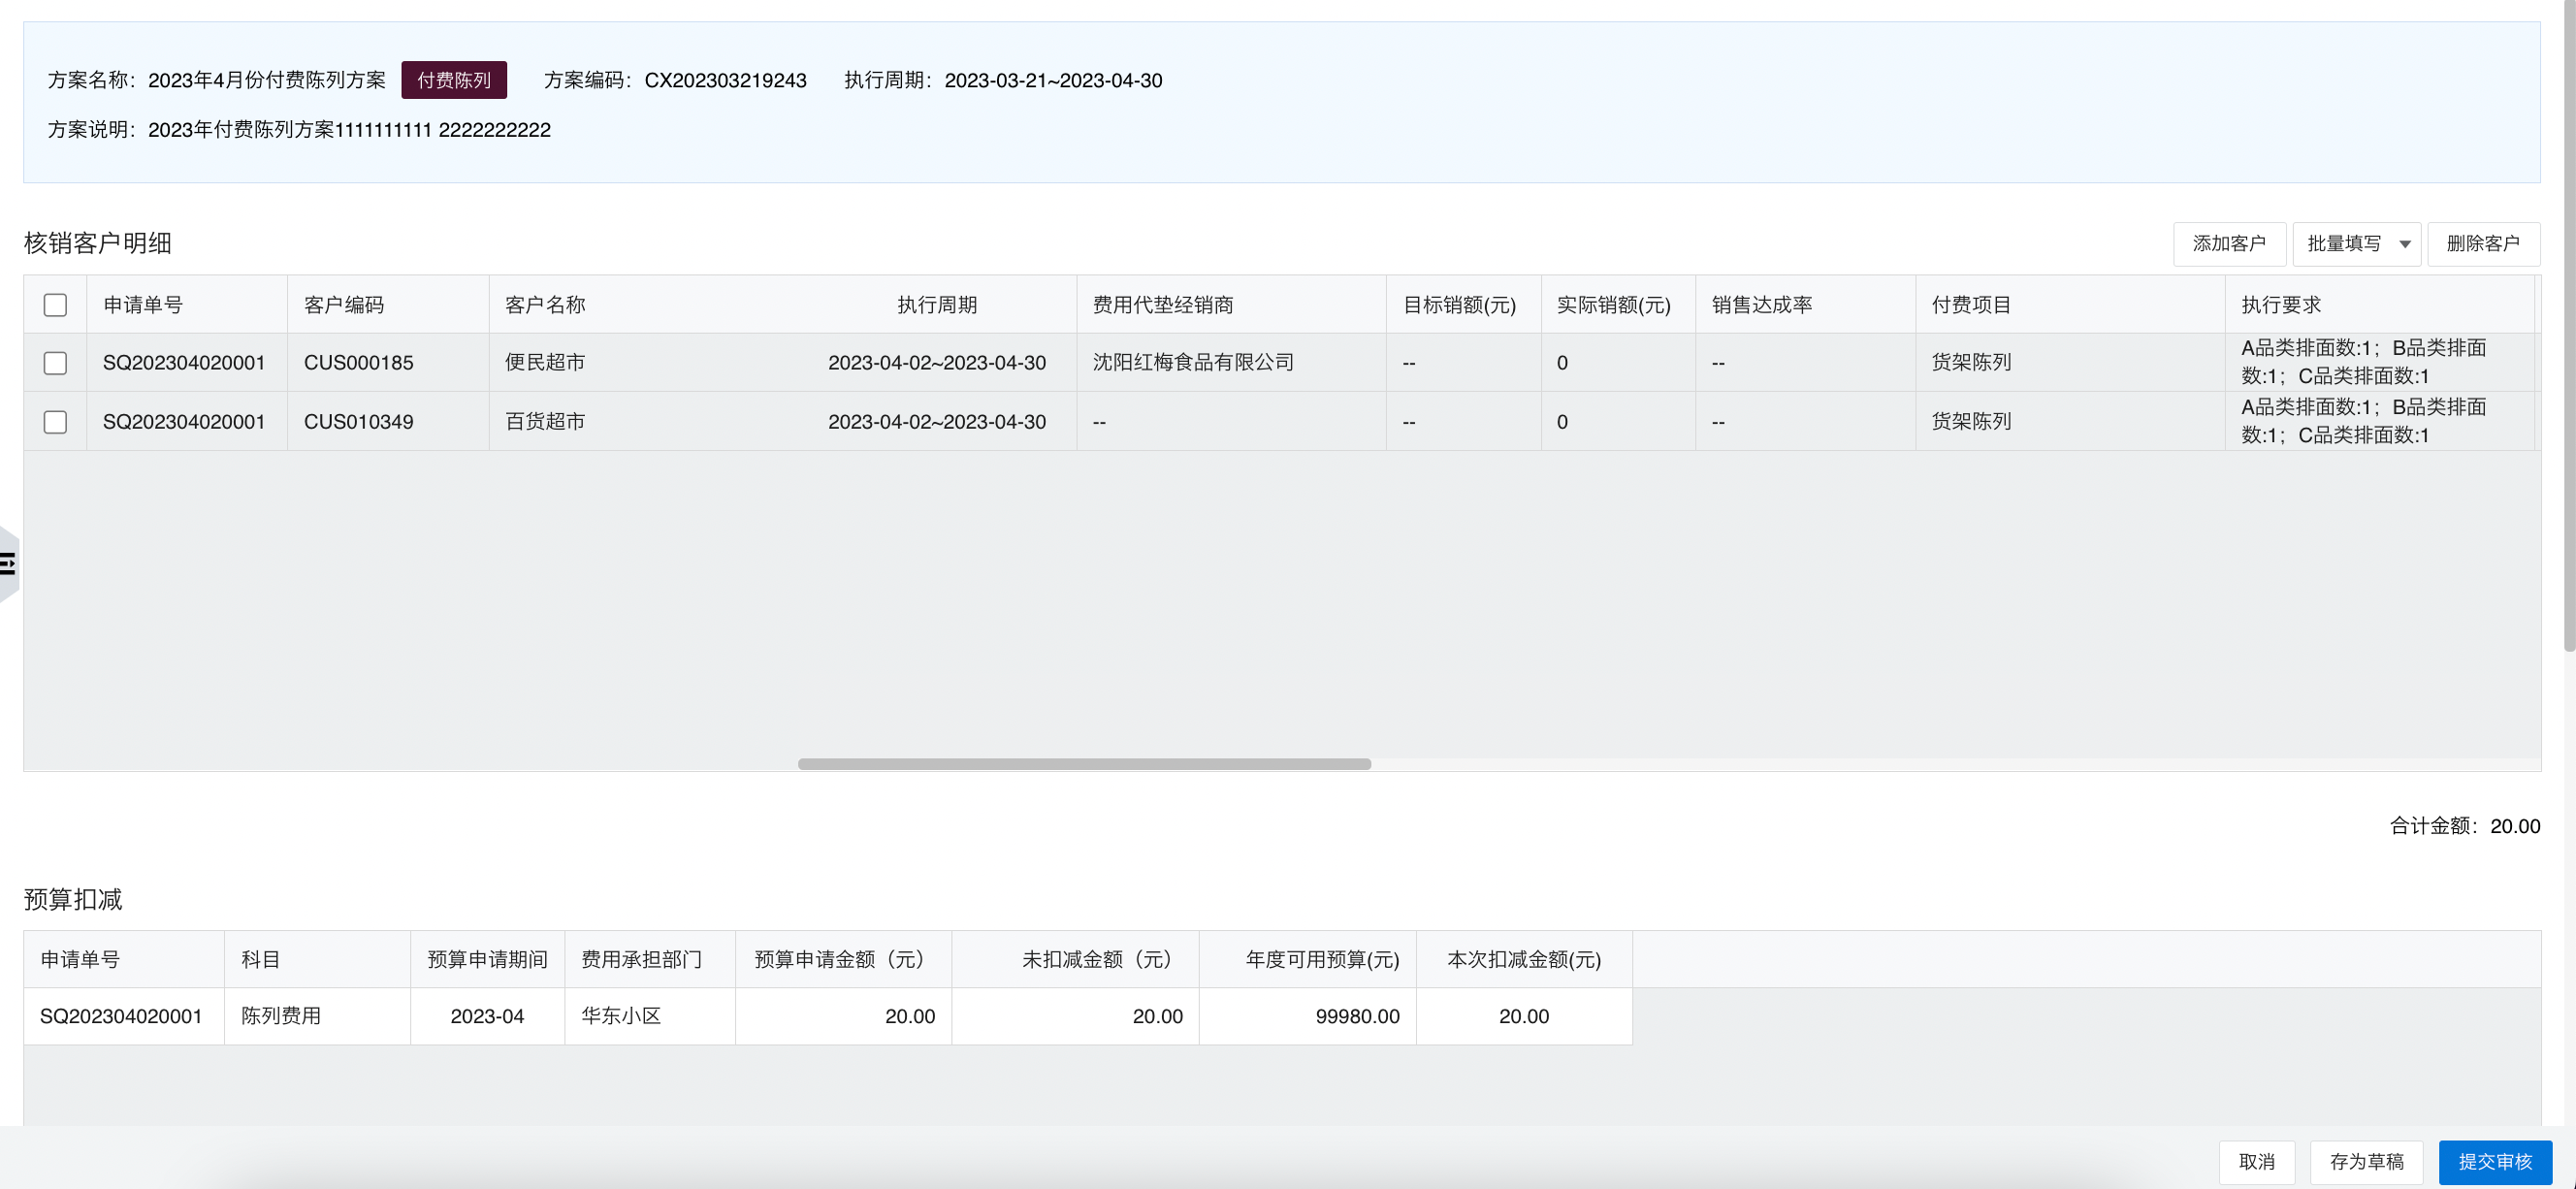Select the 本次扣减金额(元) column header
Image resolution: width=2576 pixels, height=1189 pixels.
(1524, 960)
